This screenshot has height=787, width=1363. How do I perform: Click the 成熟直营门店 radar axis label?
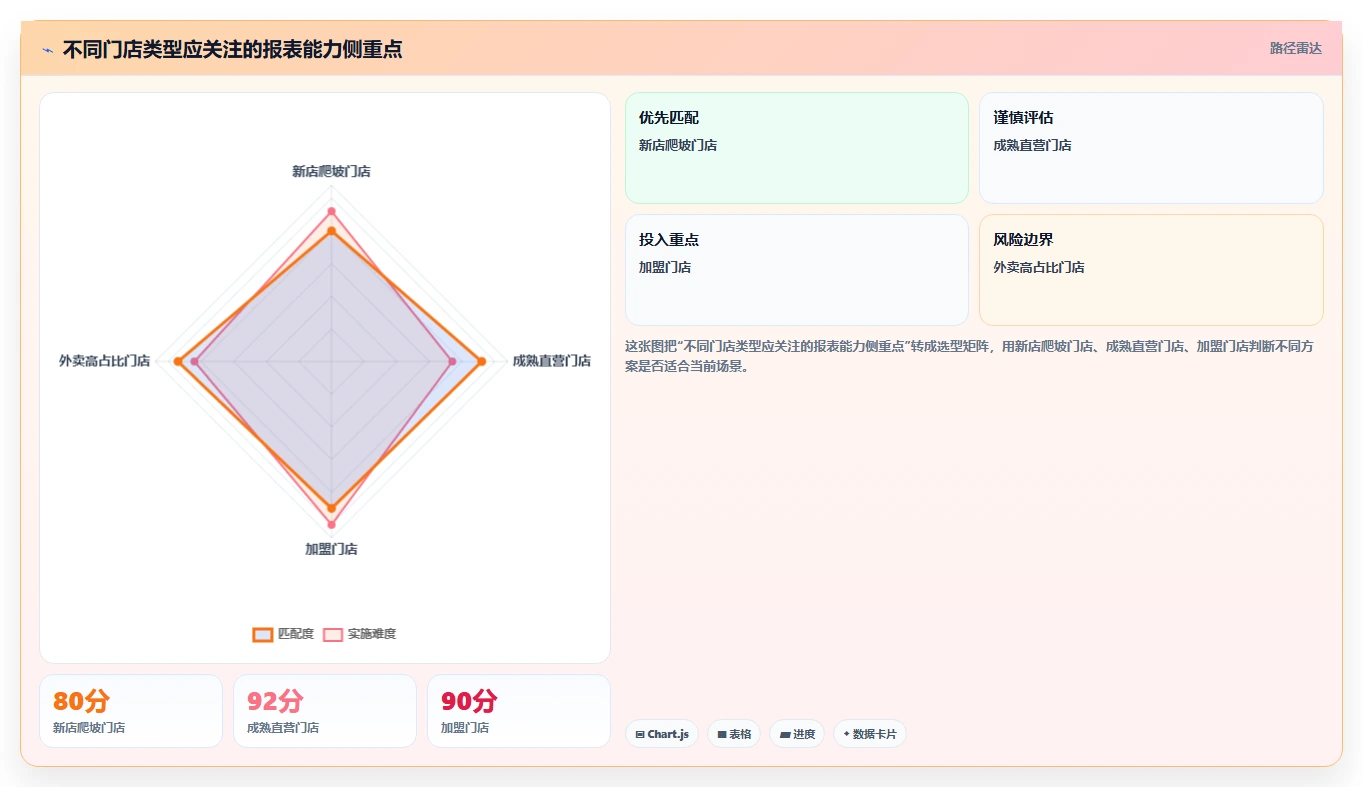552,361
